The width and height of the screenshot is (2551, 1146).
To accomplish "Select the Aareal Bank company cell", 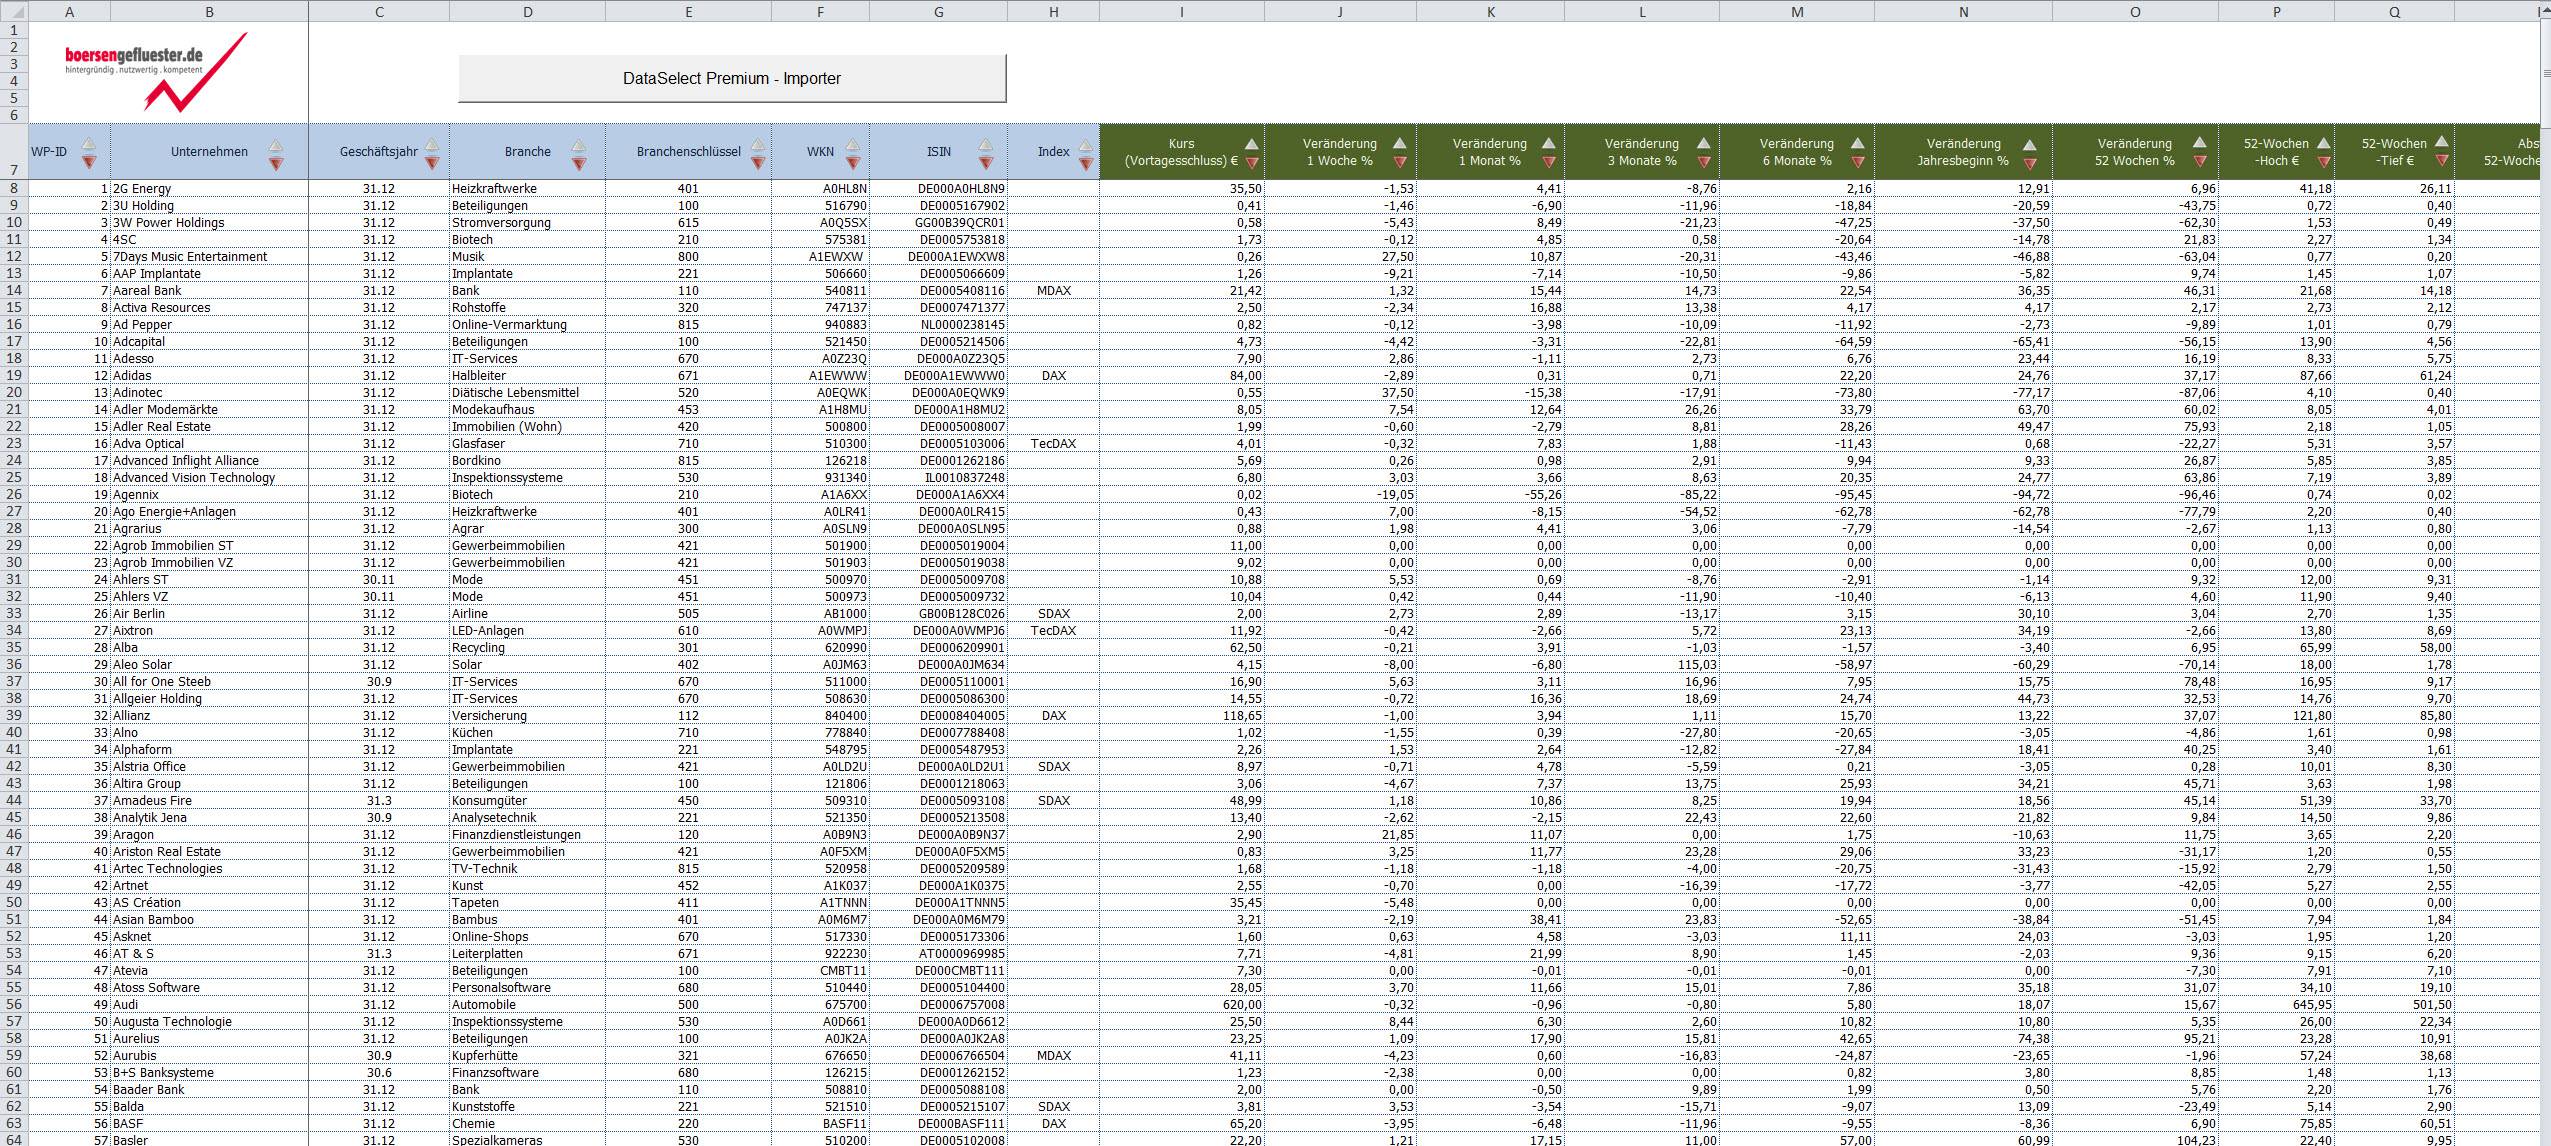I will (x=209, y=290).
